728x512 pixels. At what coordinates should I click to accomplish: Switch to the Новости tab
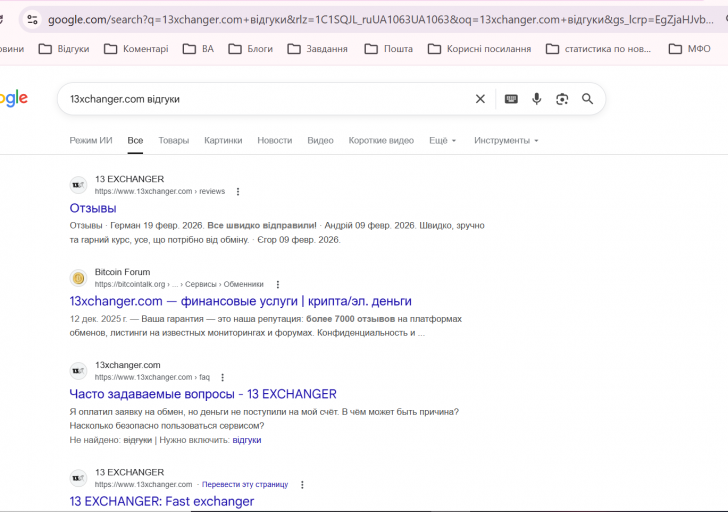point(275,140)
